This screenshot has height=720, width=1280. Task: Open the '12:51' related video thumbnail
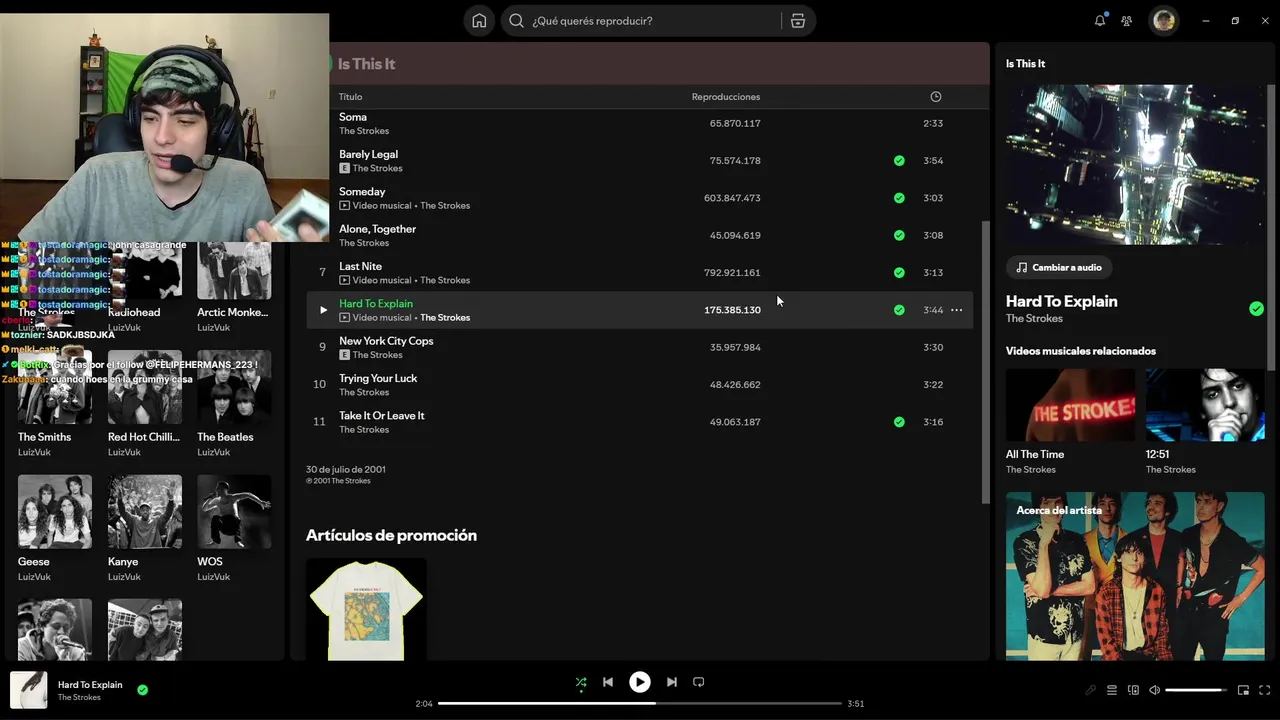click(1205, 405)
